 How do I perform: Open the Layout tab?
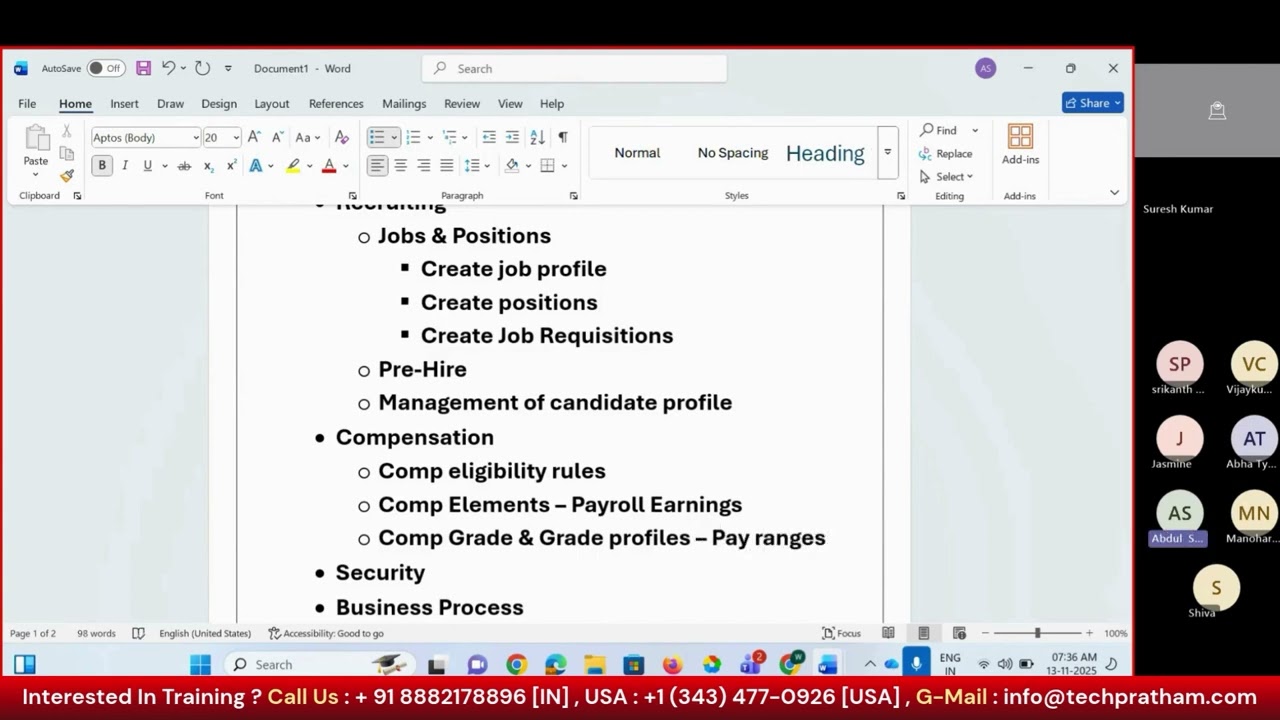271,104
